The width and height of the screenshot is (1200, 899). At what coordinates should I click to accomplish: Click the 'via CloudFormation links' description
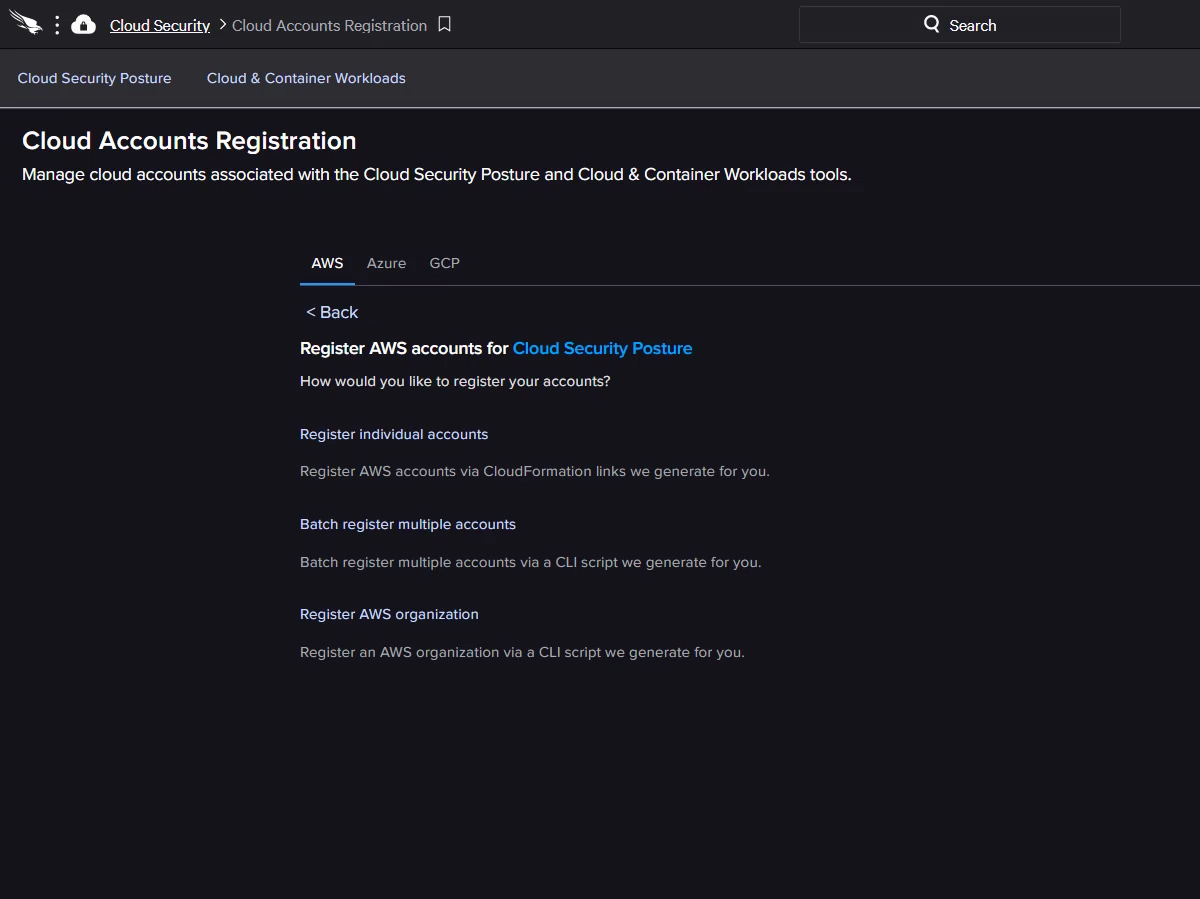pyautogui.click(x=535, y=472)
